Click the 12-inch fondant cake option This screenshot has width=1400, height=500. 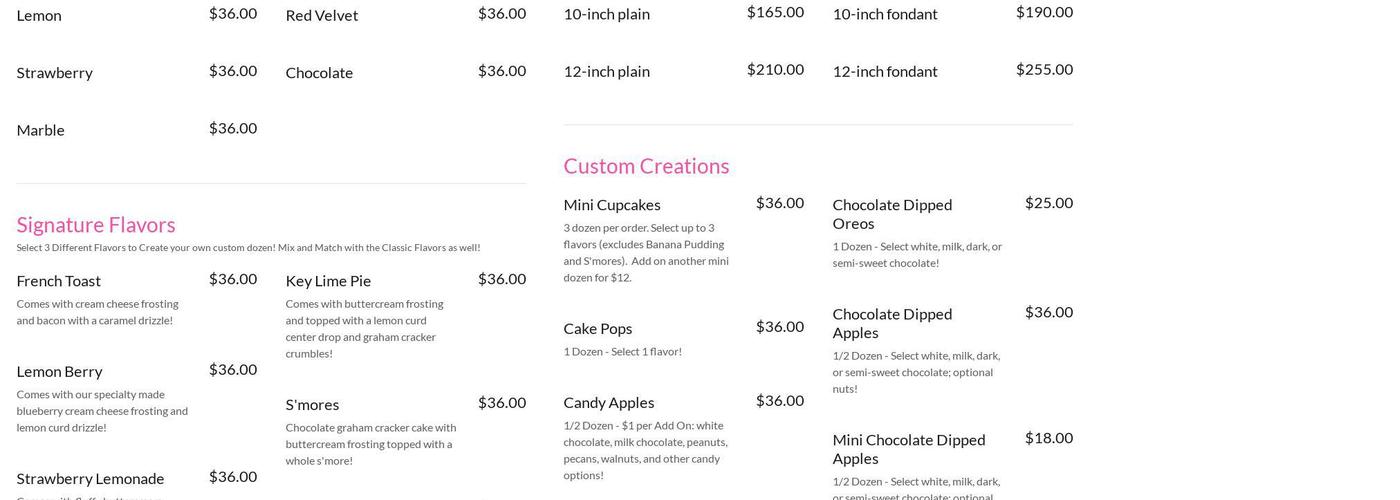(x=885, y=71)
